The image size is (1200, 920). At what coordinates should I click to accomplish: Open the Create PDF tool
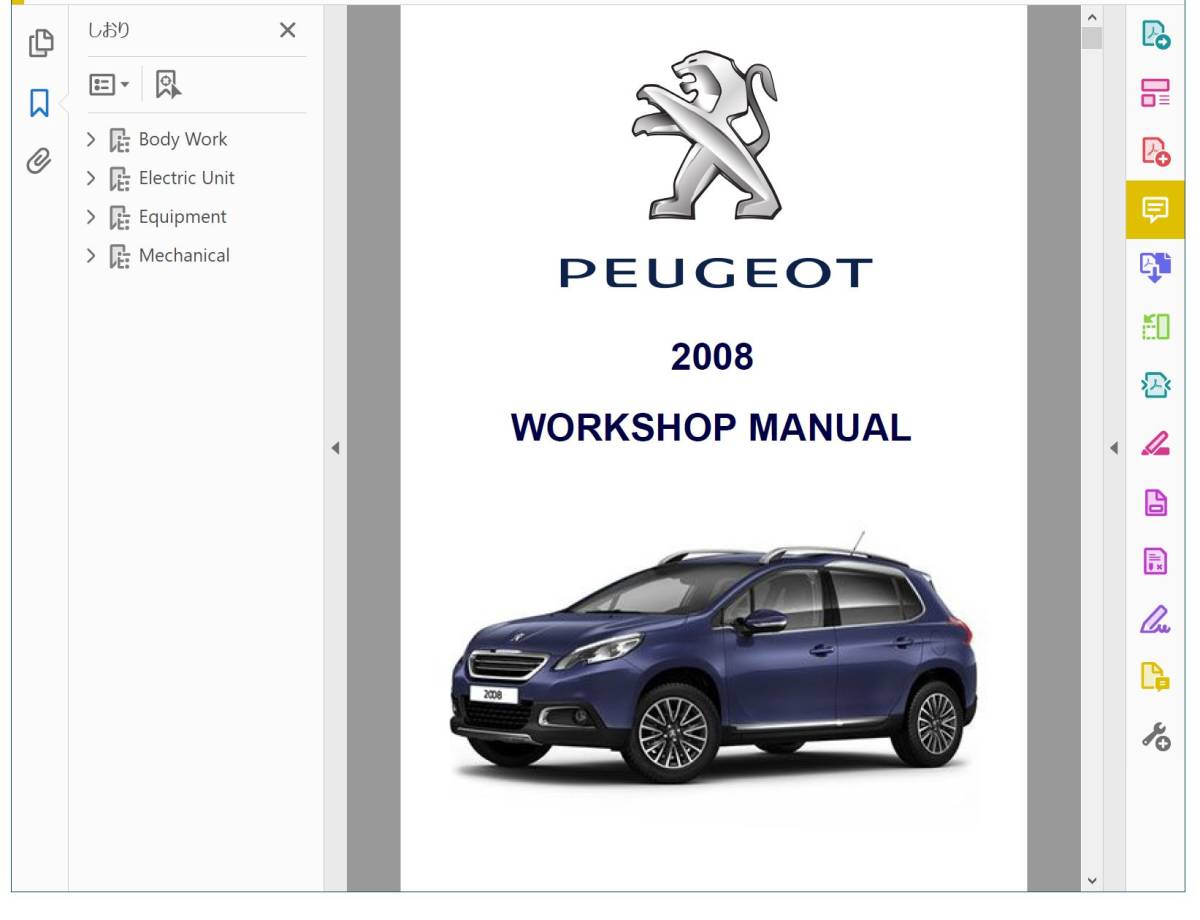point(1156,152)
